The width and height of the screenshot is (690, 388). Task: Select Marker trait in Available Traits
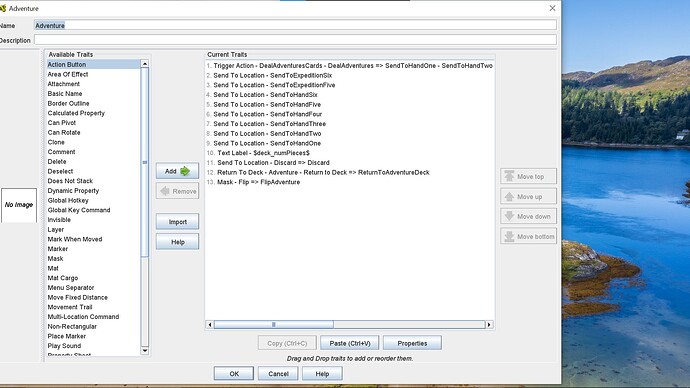(93, 249)
